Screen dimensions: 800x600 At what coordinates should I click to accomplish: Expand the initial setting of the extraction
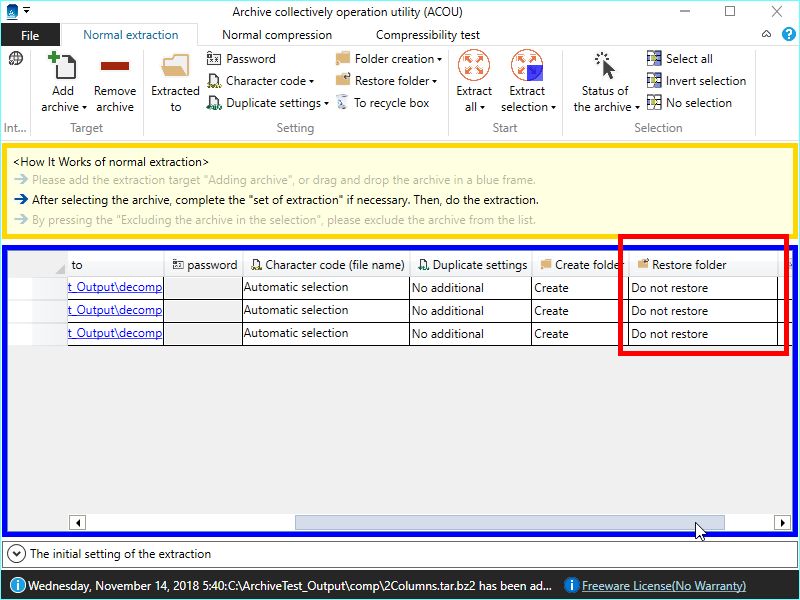pyautogui.click(x=17, y=553)
